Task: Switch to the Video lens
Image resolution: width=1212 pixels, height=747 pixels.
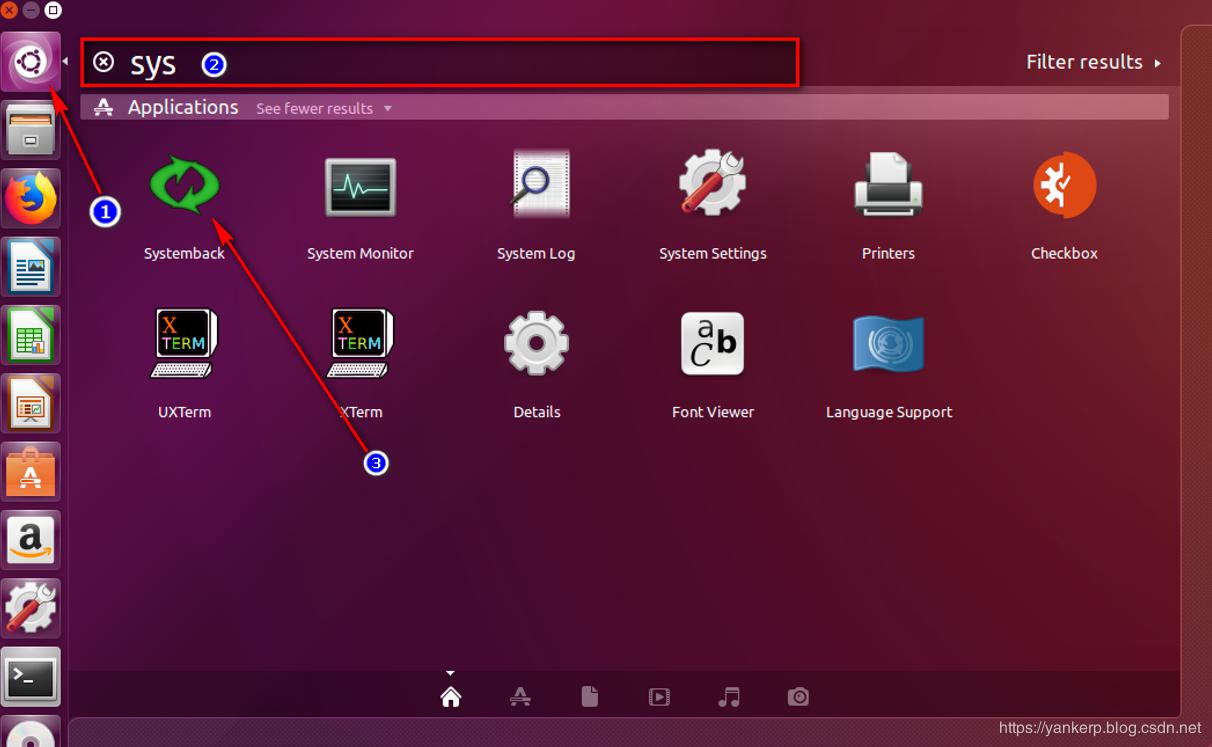Action: tap(659, 697)
